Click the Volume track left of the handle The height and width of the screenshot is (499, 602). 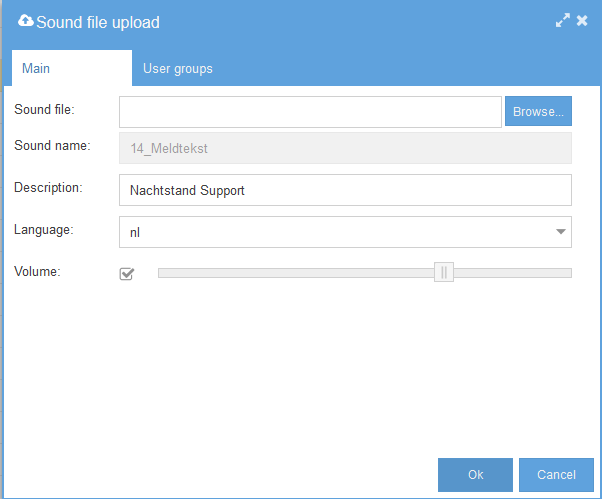pyautogui.click(x=296, y=273)
